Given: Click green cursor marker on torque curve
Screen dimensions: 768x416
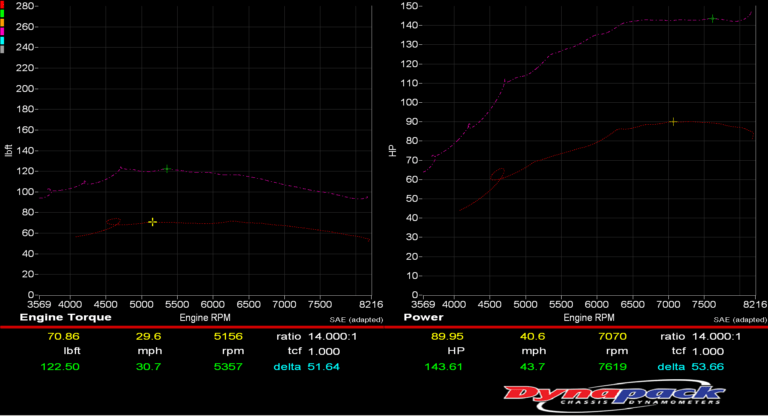Looking at the screenshot, I should pyautogui.click(x=167, y=169).
